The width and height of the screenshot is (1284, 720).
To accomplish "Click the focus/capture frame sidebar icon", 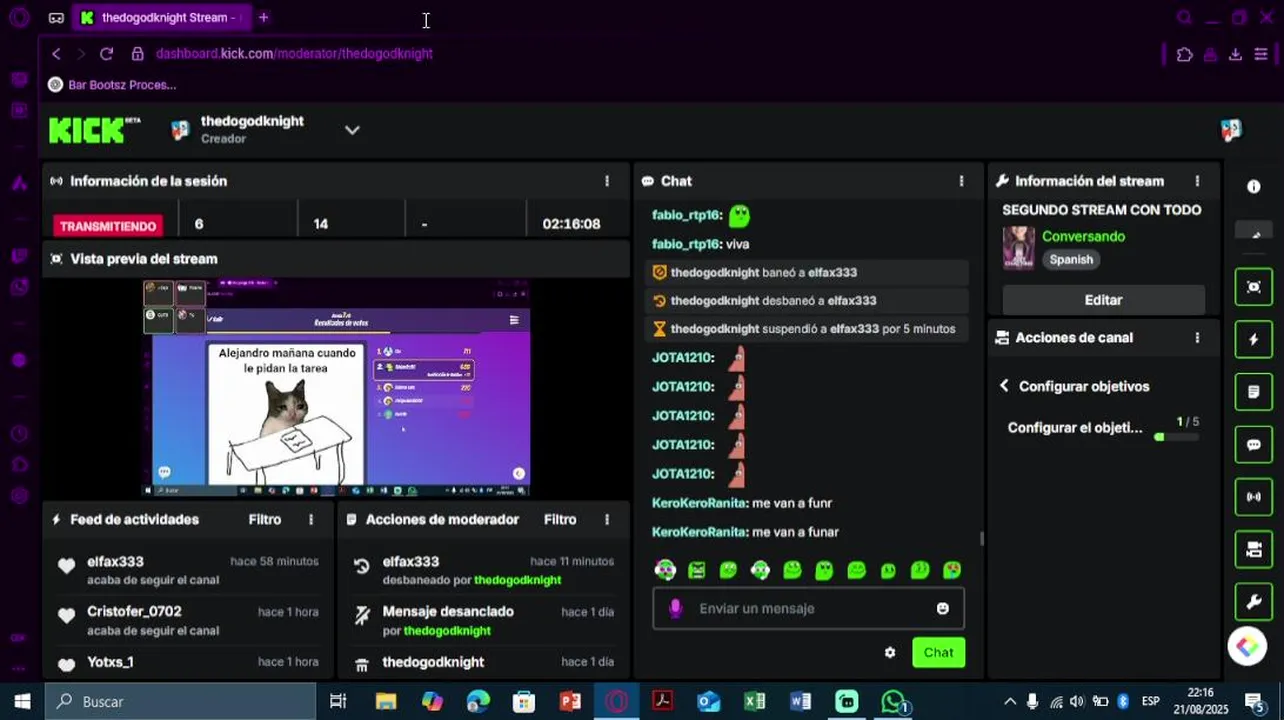I will [x=1253, y=287].
